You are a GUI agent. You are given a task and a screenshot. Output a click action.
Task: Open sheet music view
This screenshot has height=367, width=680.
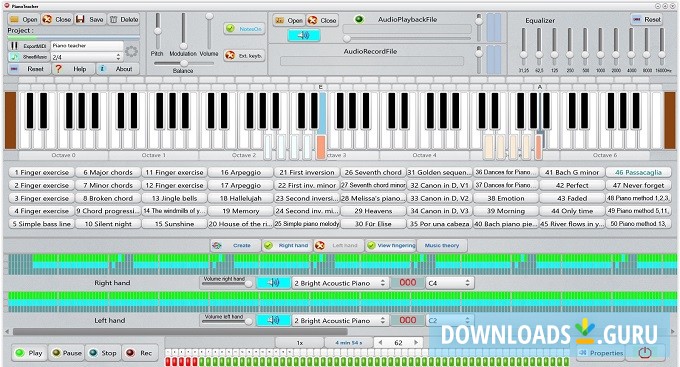pos(29,57)
